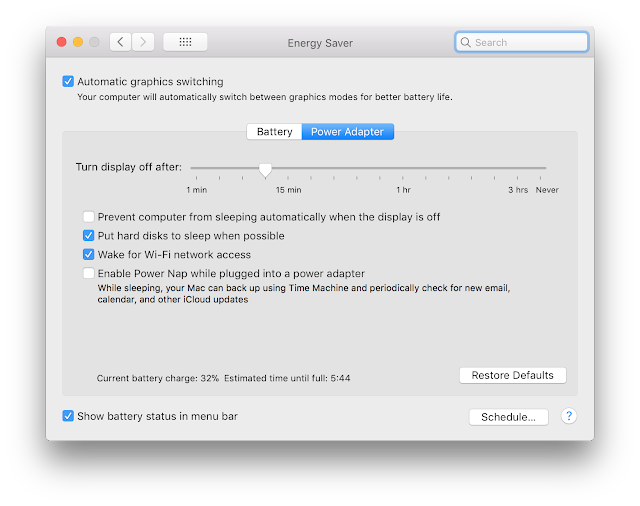The image size is (640, 506).
Task: Enable Power Nap while plugged in
Action: pyautogui.click(x=89, y=273)
